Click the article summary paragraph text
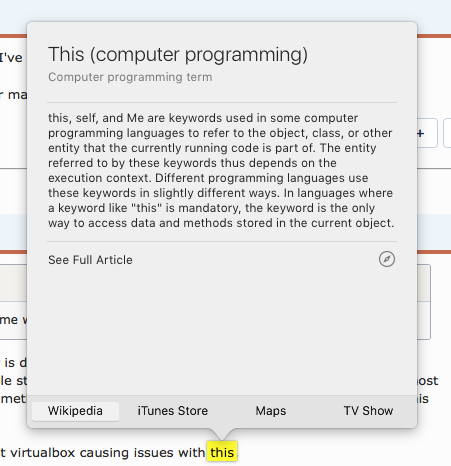This screenshot has height=466, width=451. coord(221,170)
